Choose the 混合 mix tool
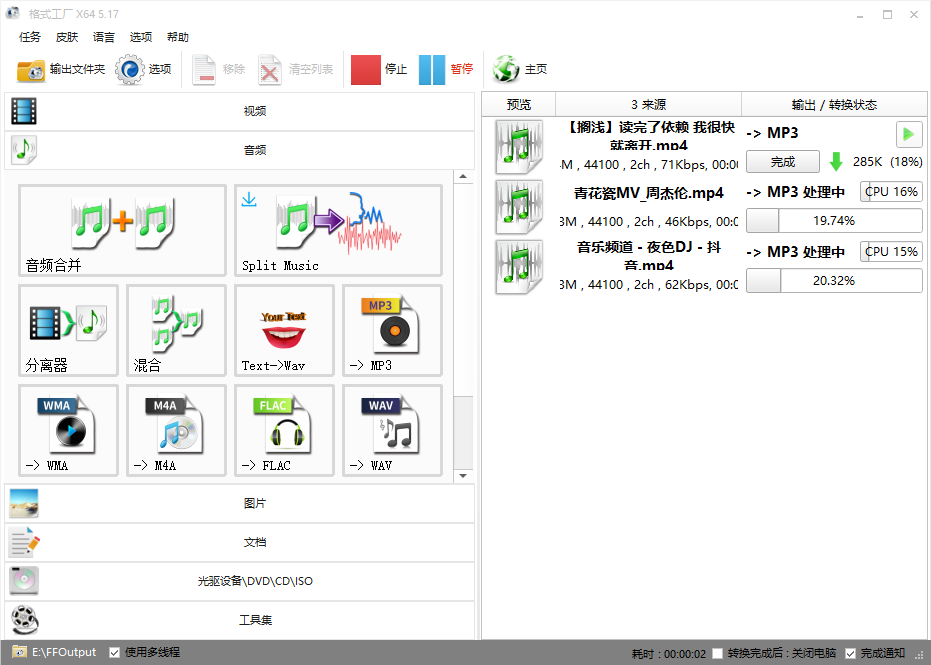Image resolution: width=931 pixels, height=665 pixels. (x=176, y=330)
